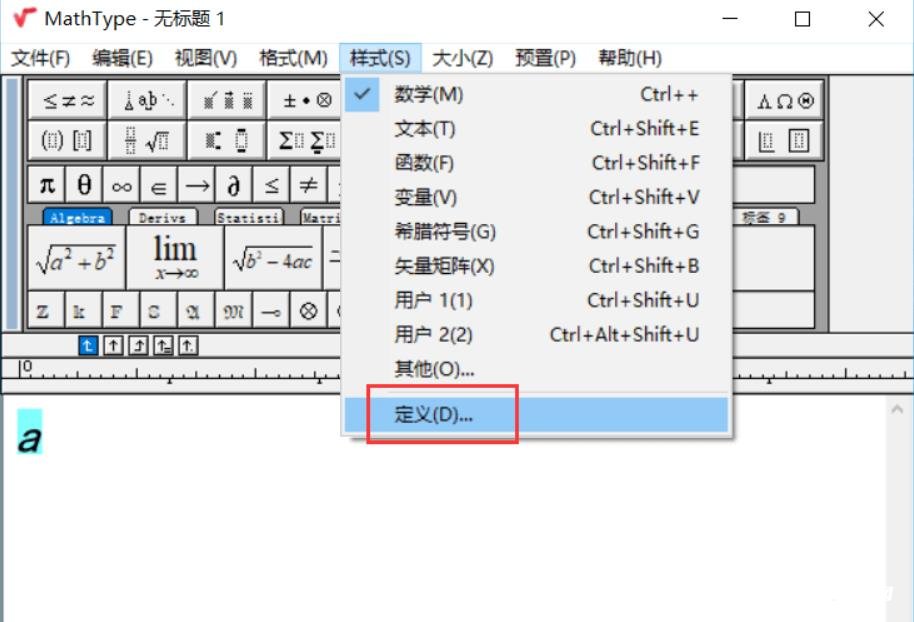914x622 pixels.
Task: Insert the theta symbol
Action: click(x=82, y=184)
